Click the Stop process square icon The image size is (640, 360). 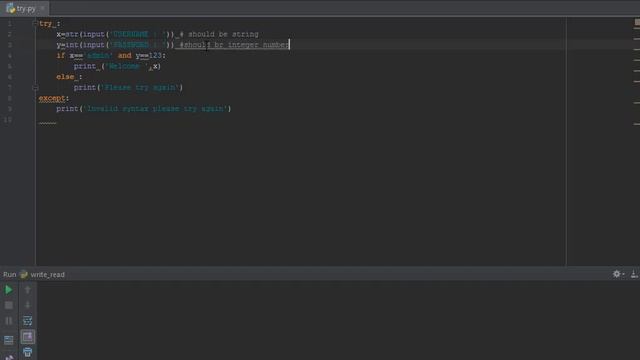coord(9,305)
